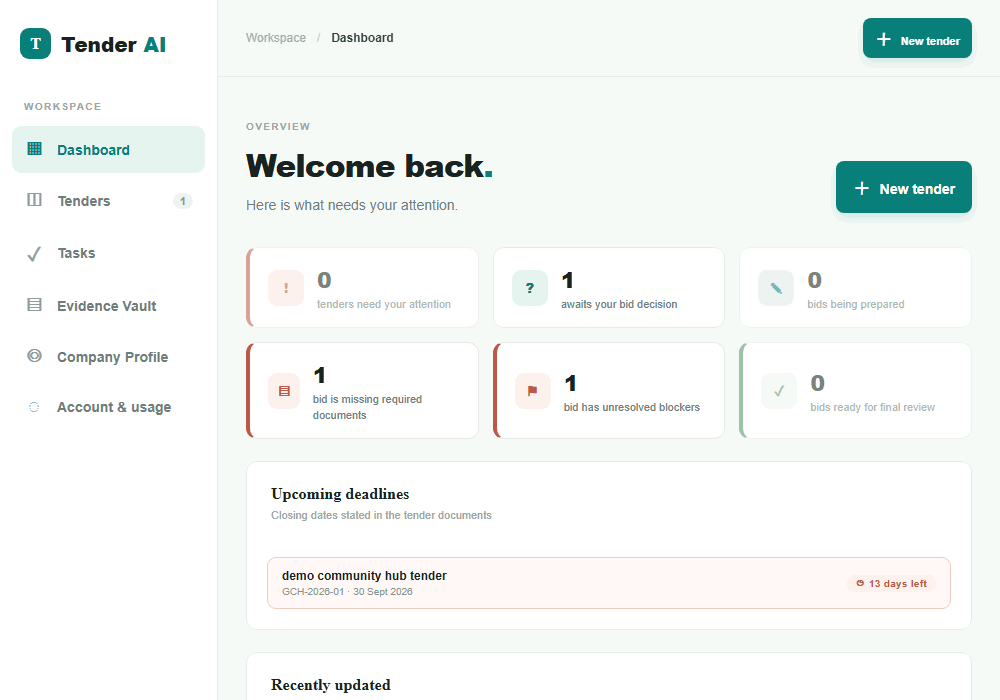Click the Company Profile icon in sidebar
This screenshot has height=700, width=1000.
[34, 356]
